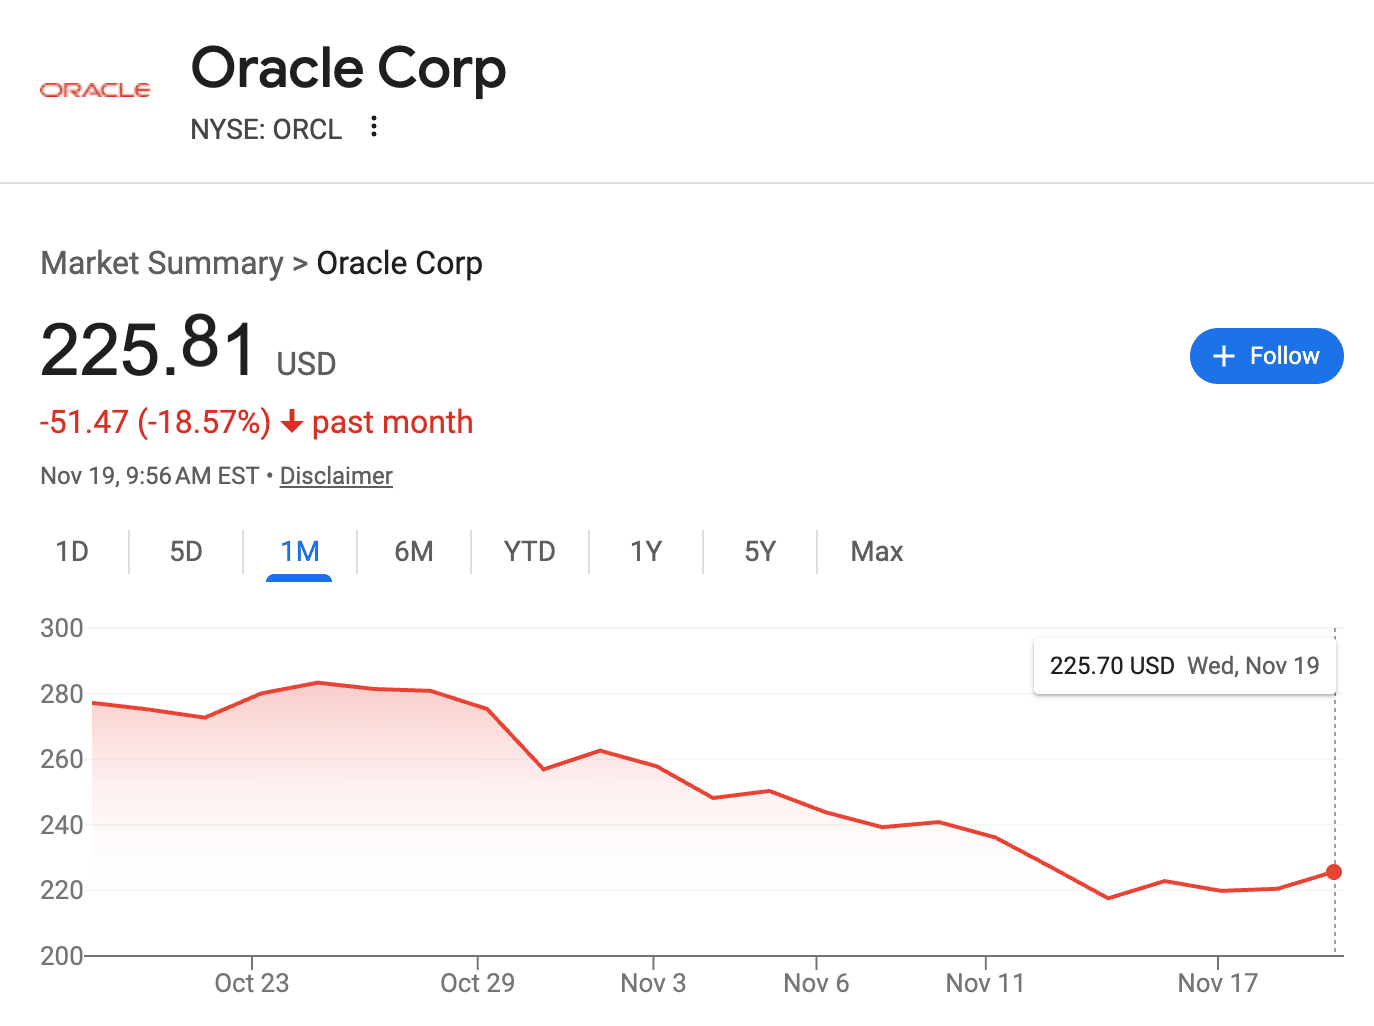Click the Oct 29 label on chart axis

(x=477, y=983)
